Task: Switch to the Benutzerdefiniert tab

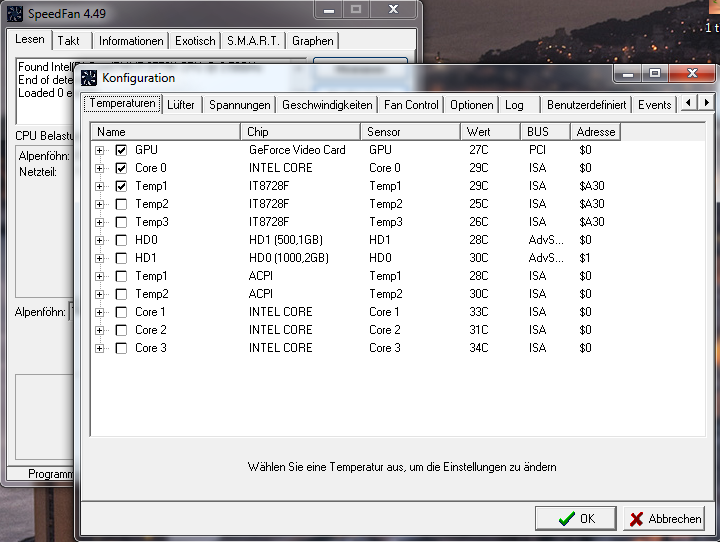Action: [x=586, y=105]
